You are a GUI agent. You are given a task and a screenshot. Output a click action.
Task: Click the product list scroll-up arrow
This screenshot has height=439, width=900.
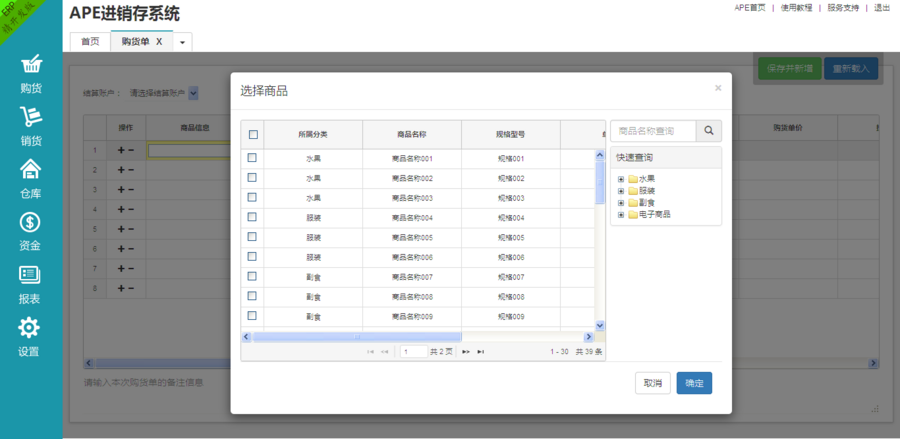(x=600, y=155)
